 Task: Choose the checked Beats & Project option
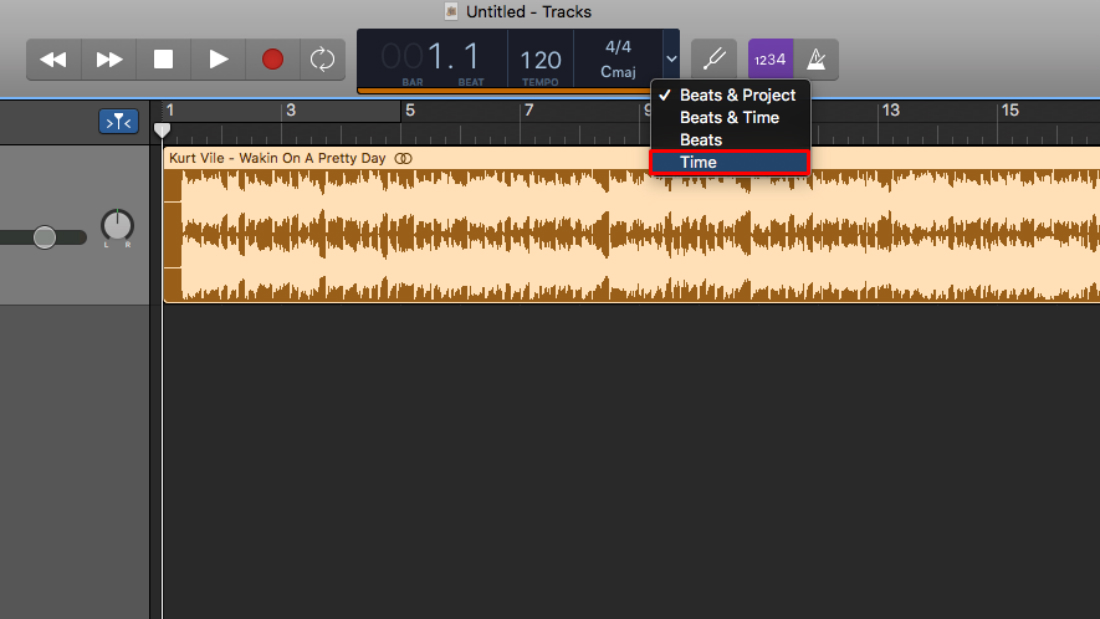pos(737,95)
